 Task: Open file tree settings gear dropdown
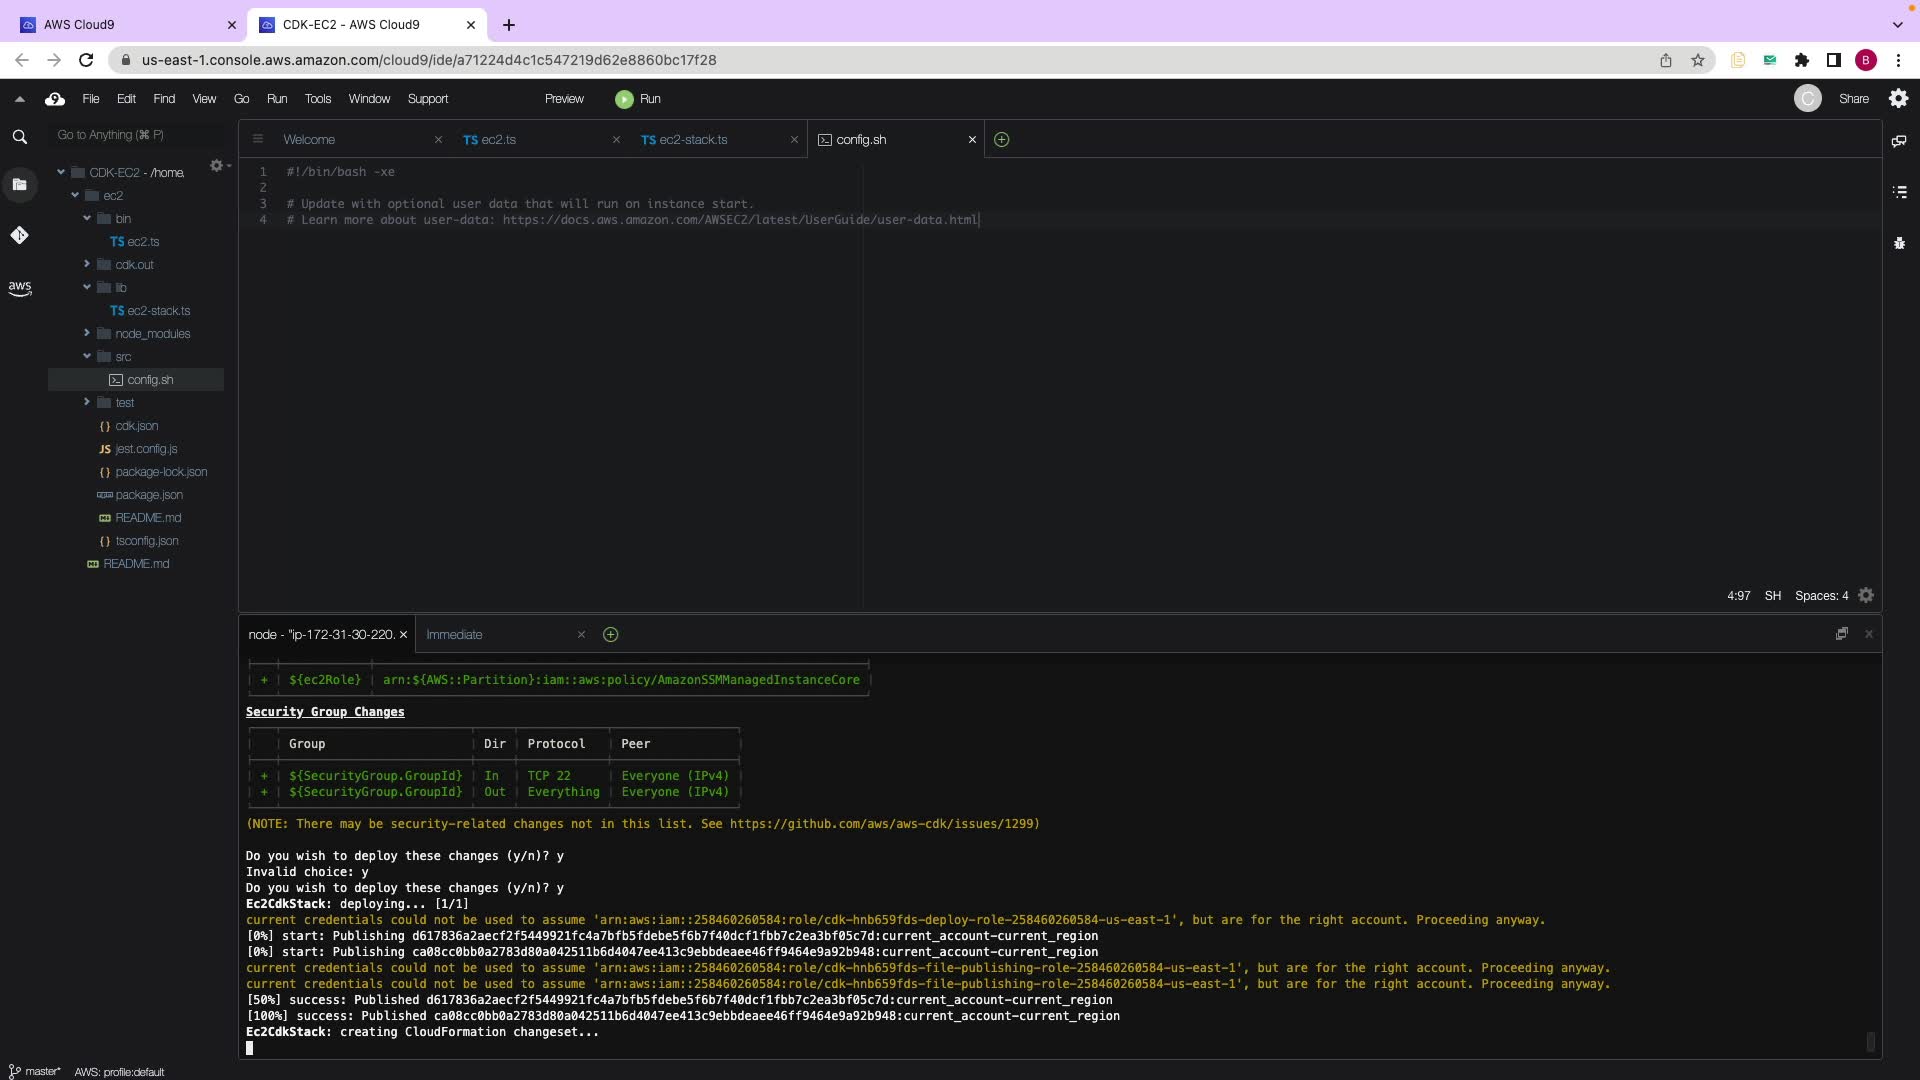coord(218,166)
